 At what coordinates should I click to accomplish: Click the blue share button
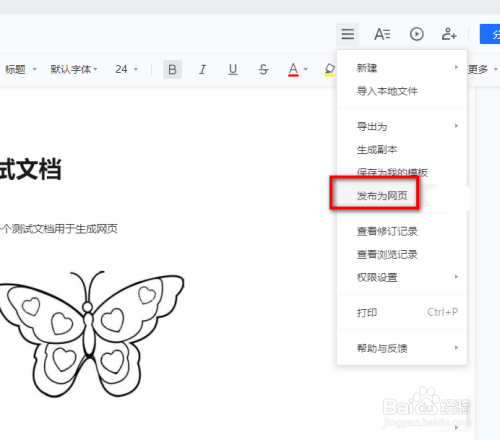[x=490, y=34]
